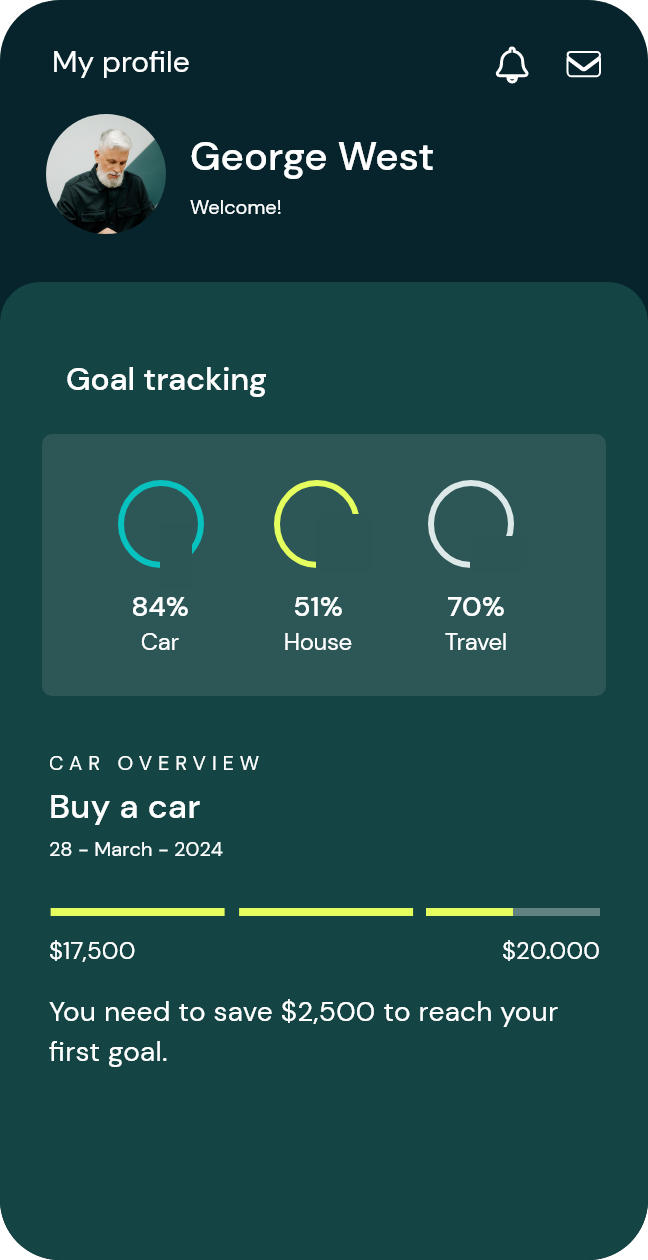Open the House goal label
Image resolution: width=648 pixels, height=1260 pixels.
tap(318, 642)
